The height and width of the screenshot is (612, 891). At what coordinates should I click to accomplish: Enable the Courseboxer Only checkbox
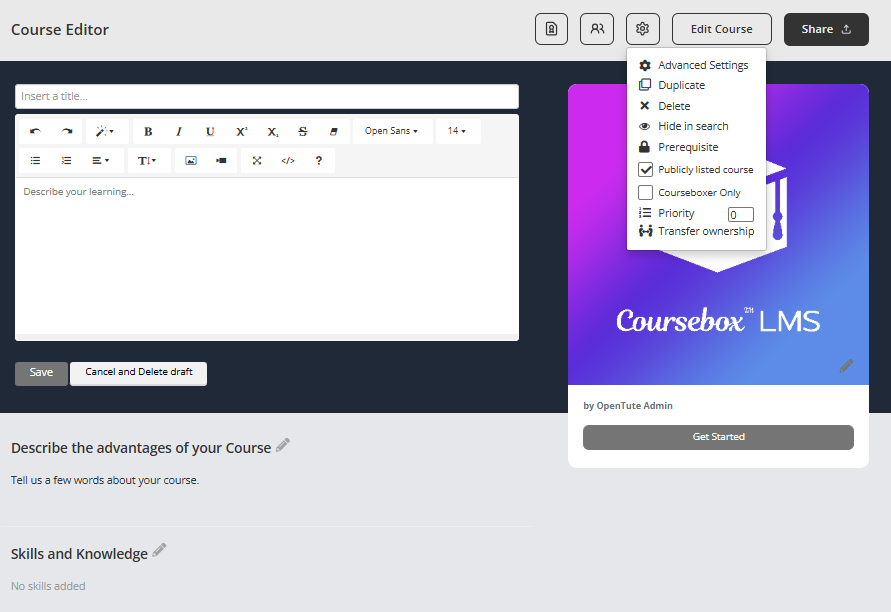click(646, 193)
